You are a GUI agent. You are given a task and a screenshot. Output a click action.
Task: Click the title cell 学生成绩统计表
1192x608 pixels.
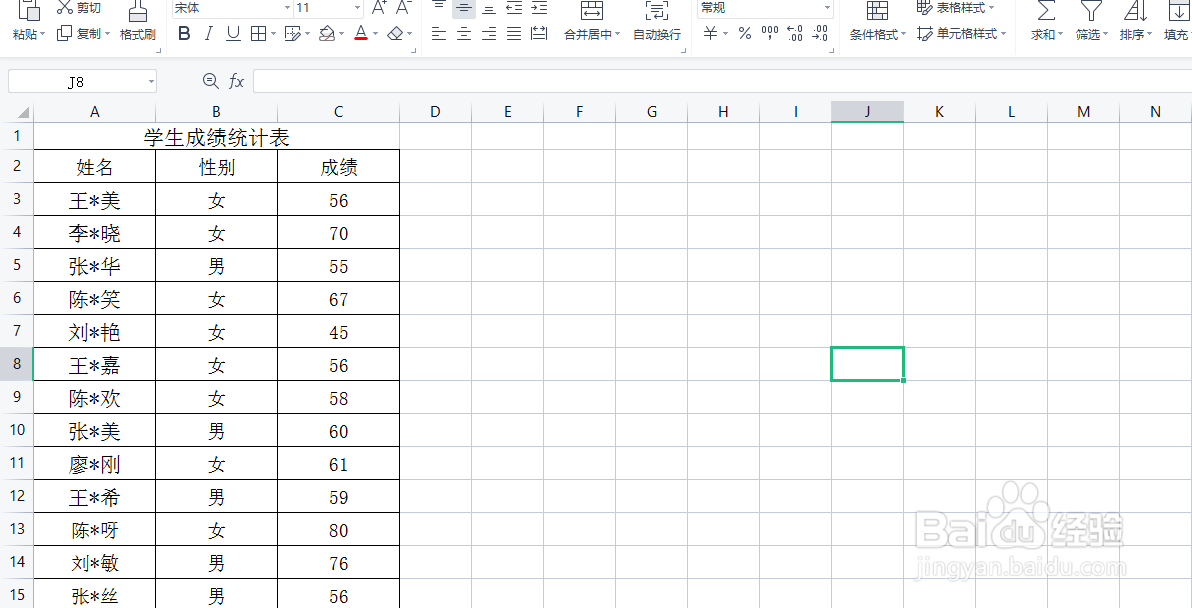pos(217,137)
